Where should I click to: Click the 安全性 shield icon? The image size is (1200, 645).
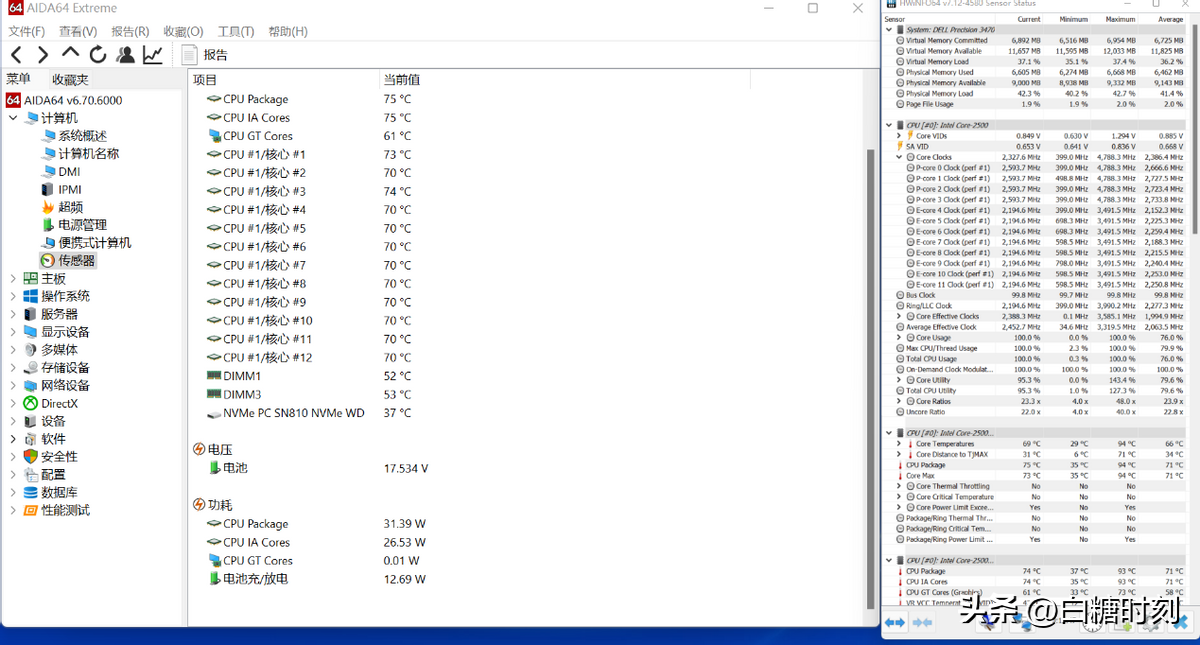(x=31, y=457)
